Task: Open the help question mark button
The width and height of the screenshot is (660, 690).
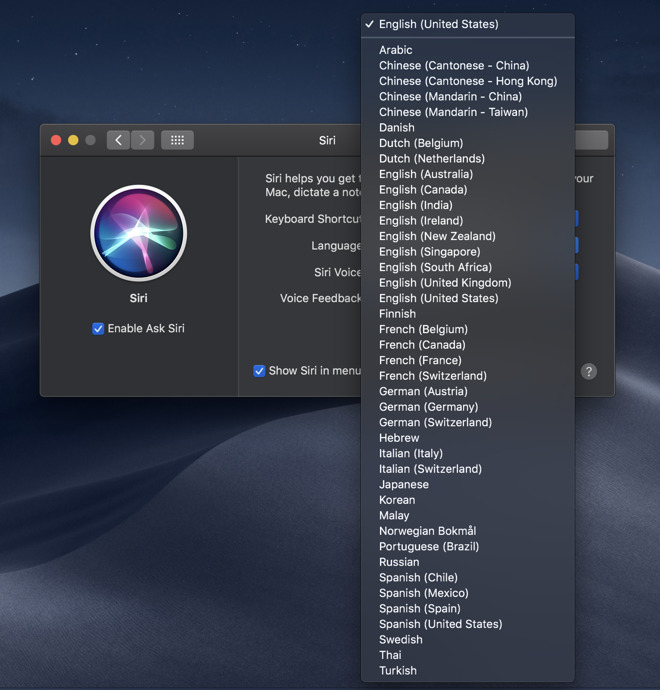Action: [589, 371]
